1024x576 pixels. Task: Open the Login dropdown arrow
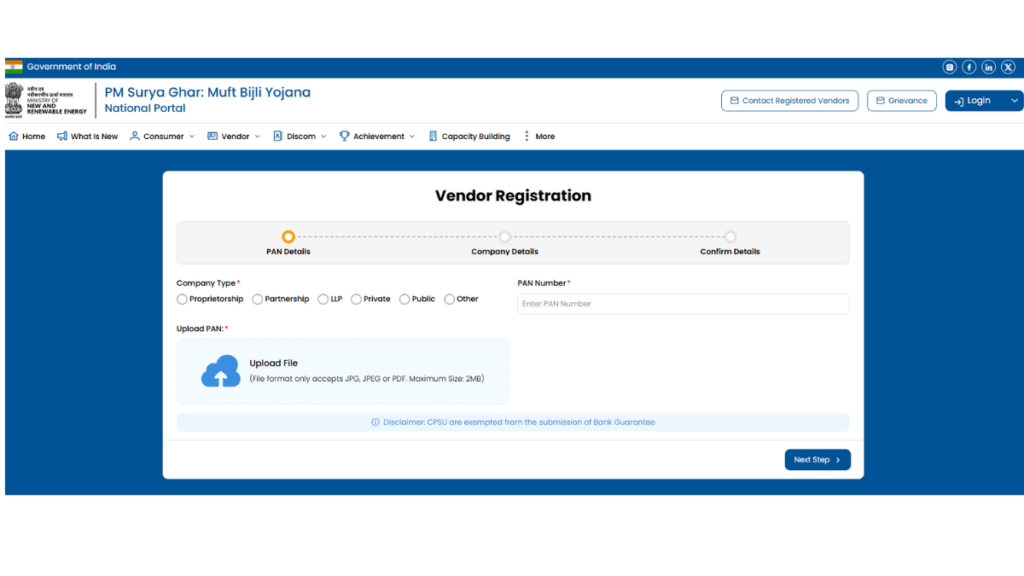pos(1015,101)
